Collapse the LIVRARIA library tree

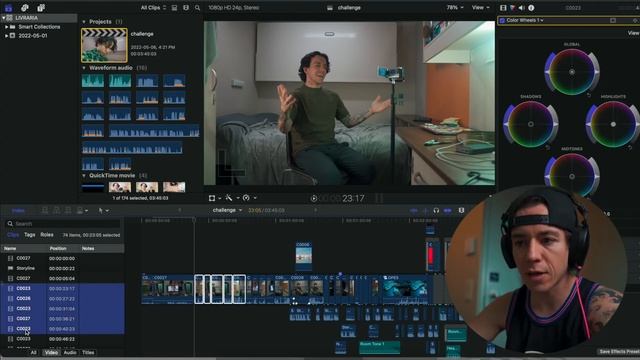(4, 18)
